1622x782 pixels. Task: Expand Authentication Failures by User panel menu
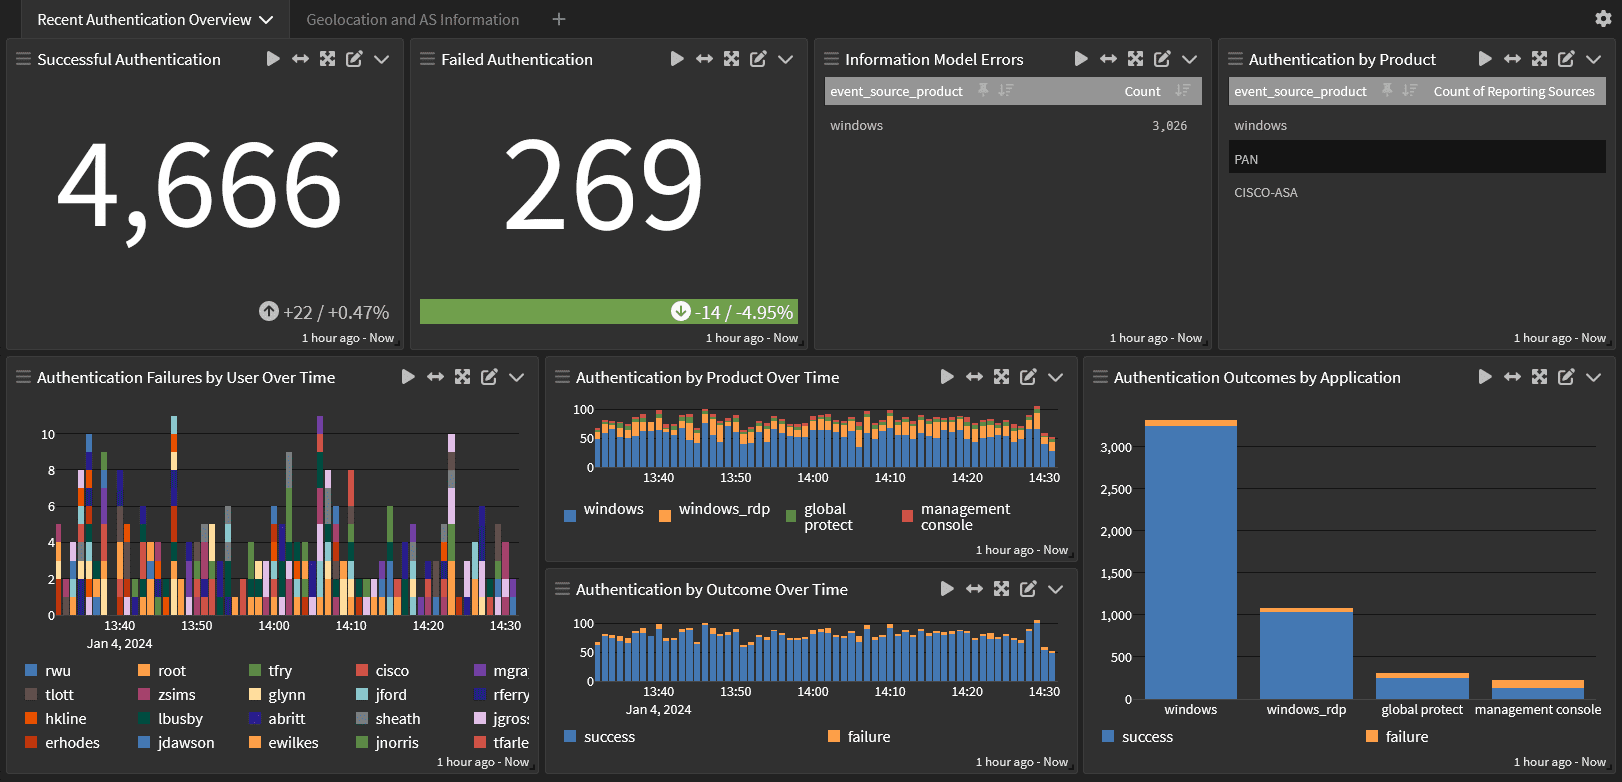516,377
